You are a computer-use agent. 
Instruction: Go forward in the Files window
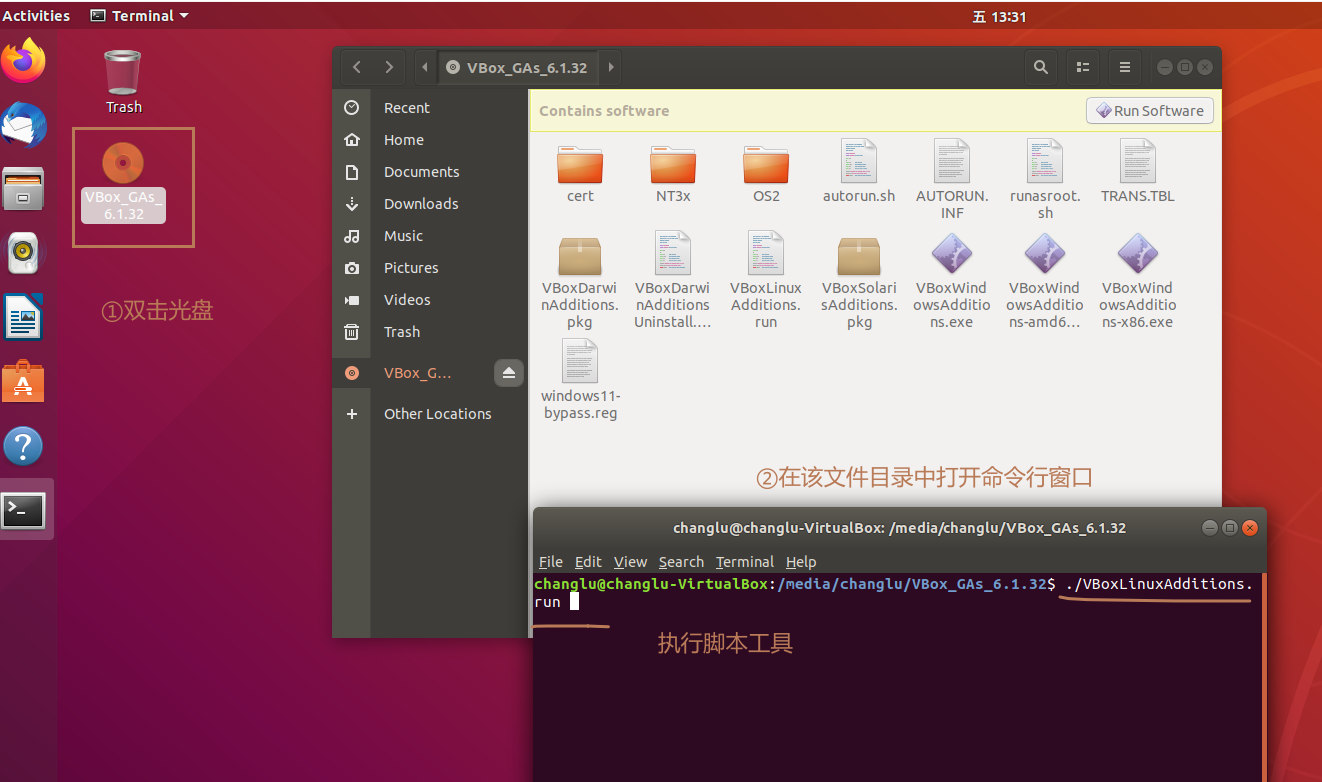389,67
